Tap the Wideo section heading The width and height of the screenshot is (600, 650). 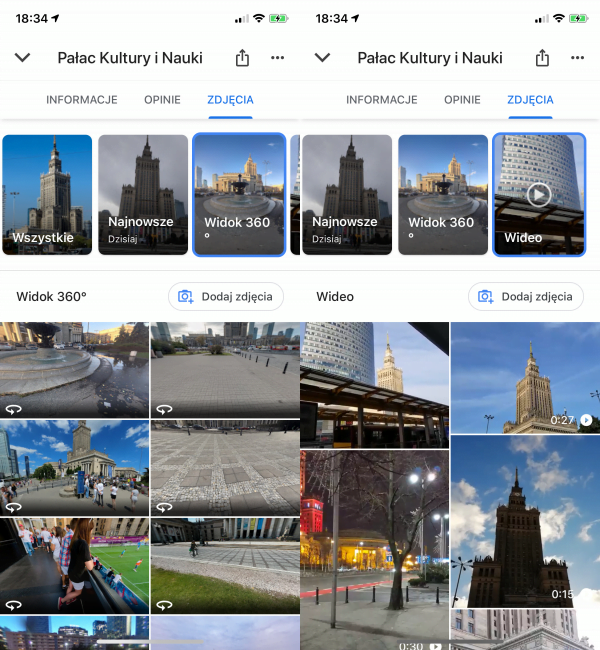pos(335,296)
